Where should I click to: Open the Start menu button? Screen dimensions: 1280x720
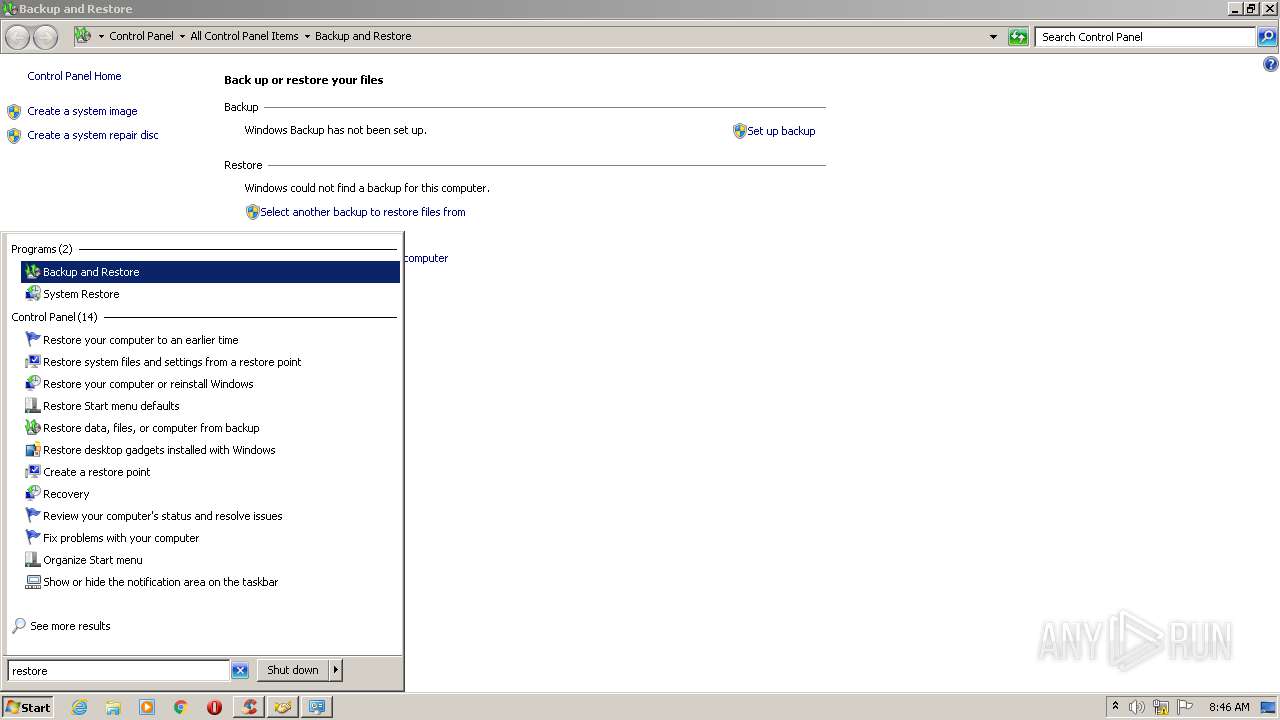pyautogui.click(x=28, y=707)
